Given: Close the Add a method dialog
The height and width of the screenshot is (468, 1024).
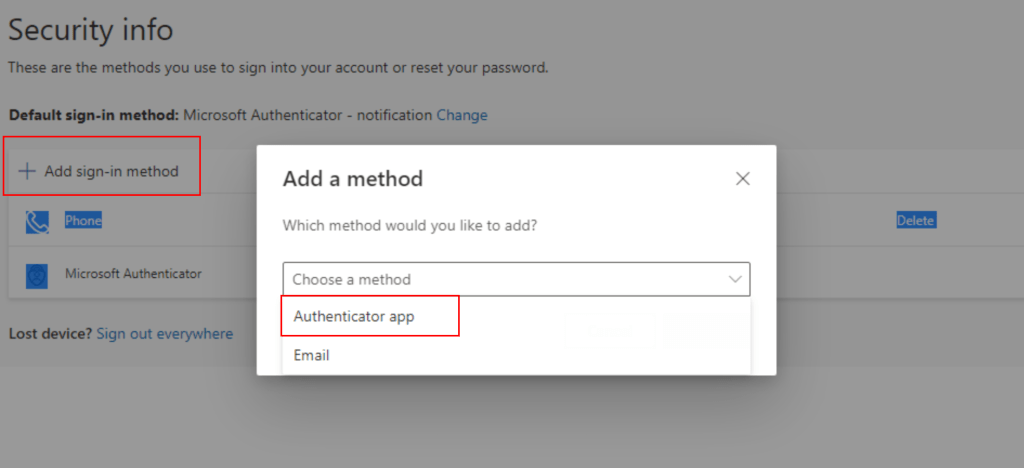Looking at the screenshot, I should (x=742, y=179).
